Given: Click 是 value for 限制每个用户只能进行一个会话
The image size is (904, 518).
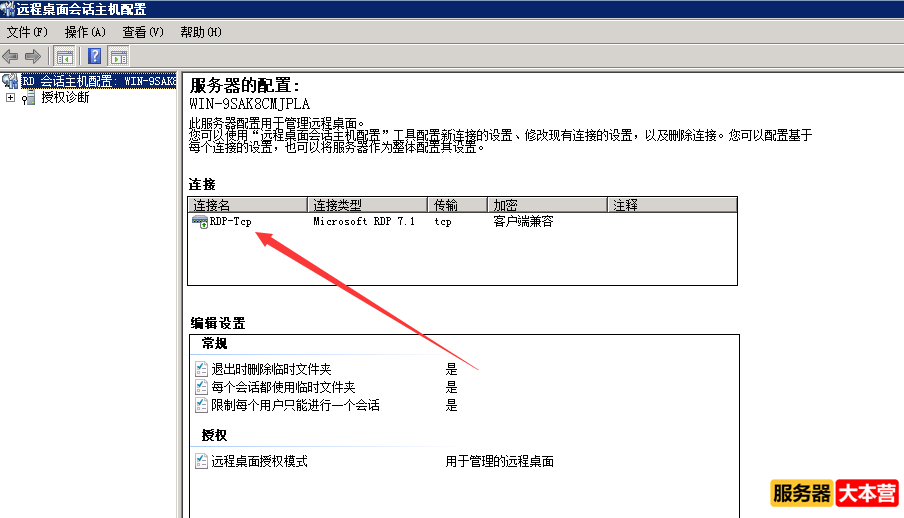Looking at the screenshot, I should 451,406.
